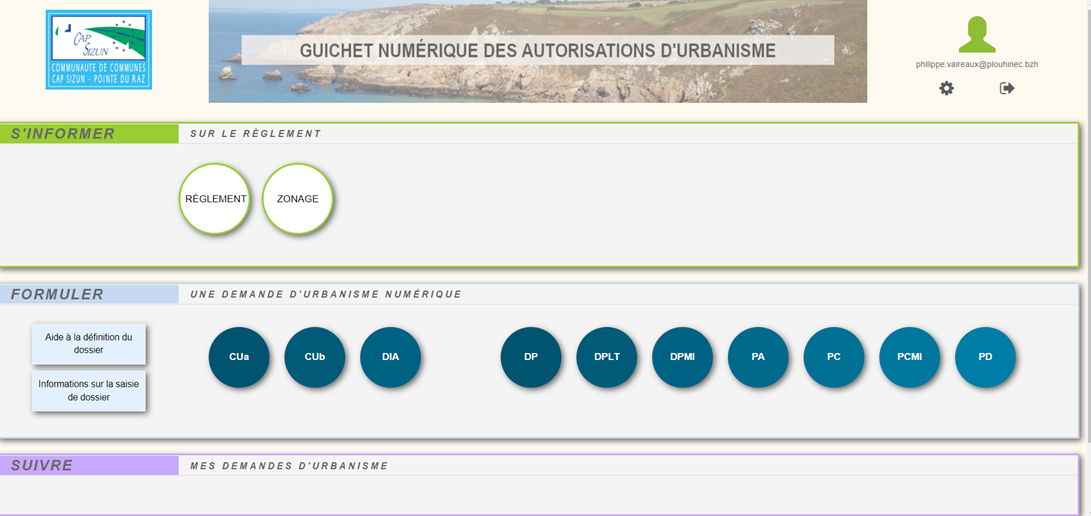Click the S'INFORMER section header

(x=89, y=134)
